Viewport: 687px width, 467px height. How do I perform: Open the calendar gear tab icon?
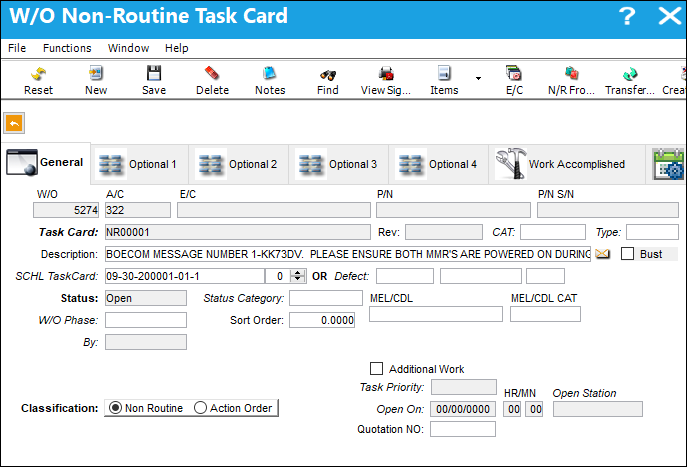[x=668, y=164]
